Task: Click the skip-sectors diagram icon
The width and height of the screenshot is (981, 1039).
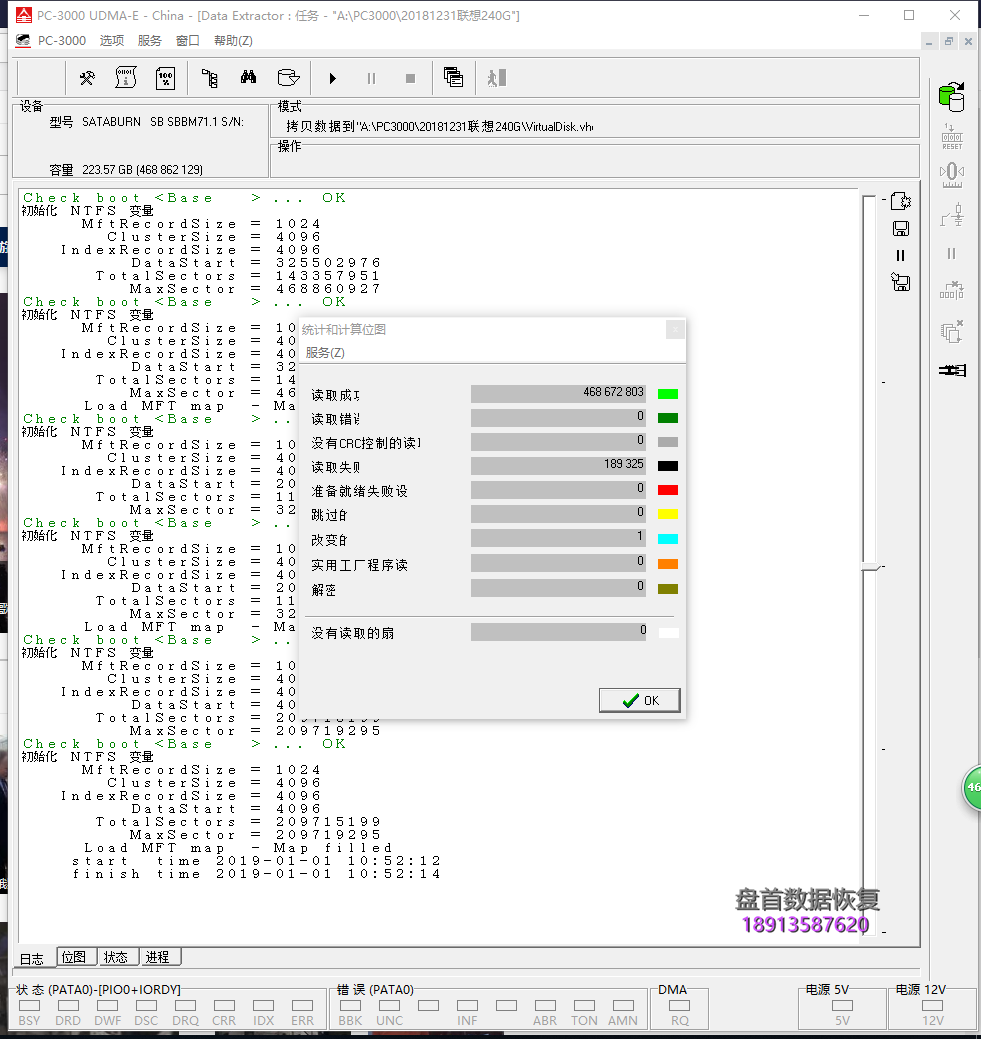Action: 952,290
